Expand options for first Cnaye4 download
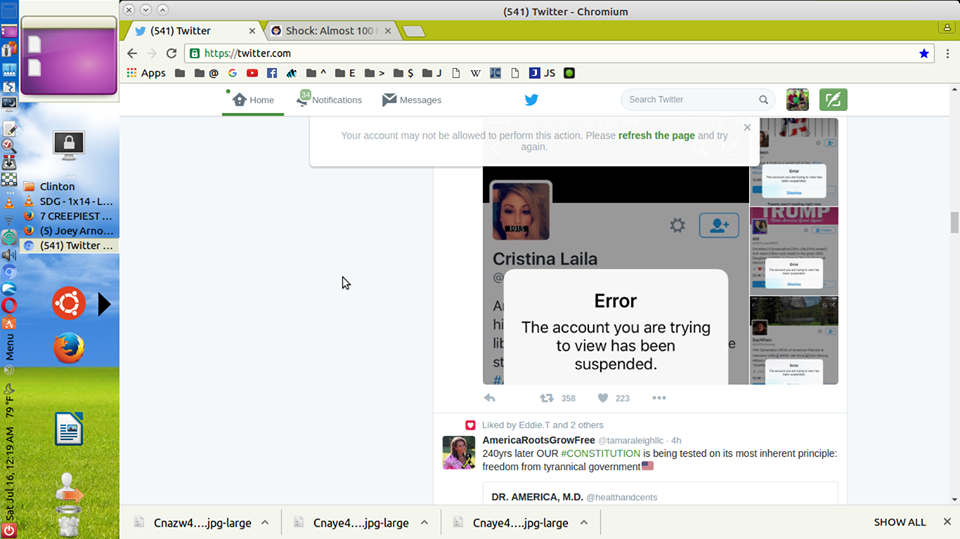The height and width of the screenshot is (539, 960). [x=424, y=522]
